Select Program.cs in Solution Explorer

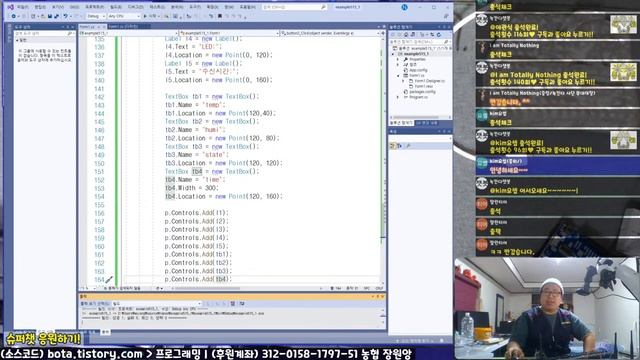pyautogui.click(x=418, y=97)
